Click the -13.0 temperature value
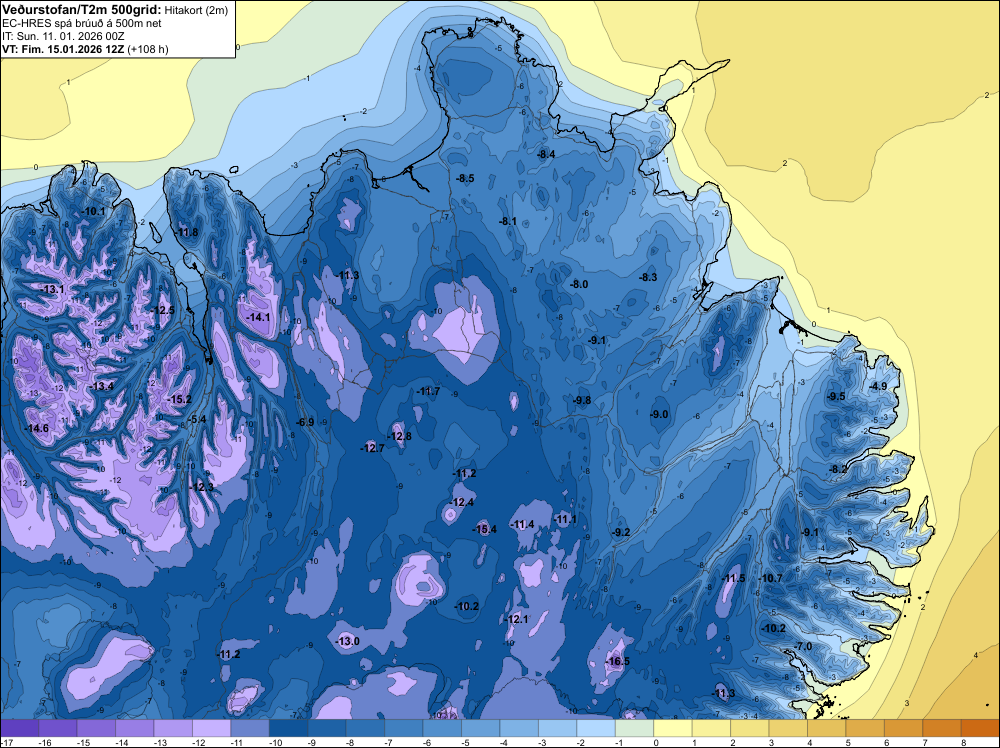 (x=348, y=641)
